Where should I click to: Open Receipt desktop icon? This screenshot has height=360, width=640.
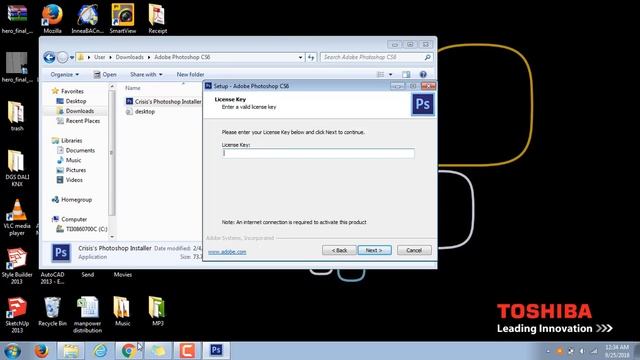(158, 19)
